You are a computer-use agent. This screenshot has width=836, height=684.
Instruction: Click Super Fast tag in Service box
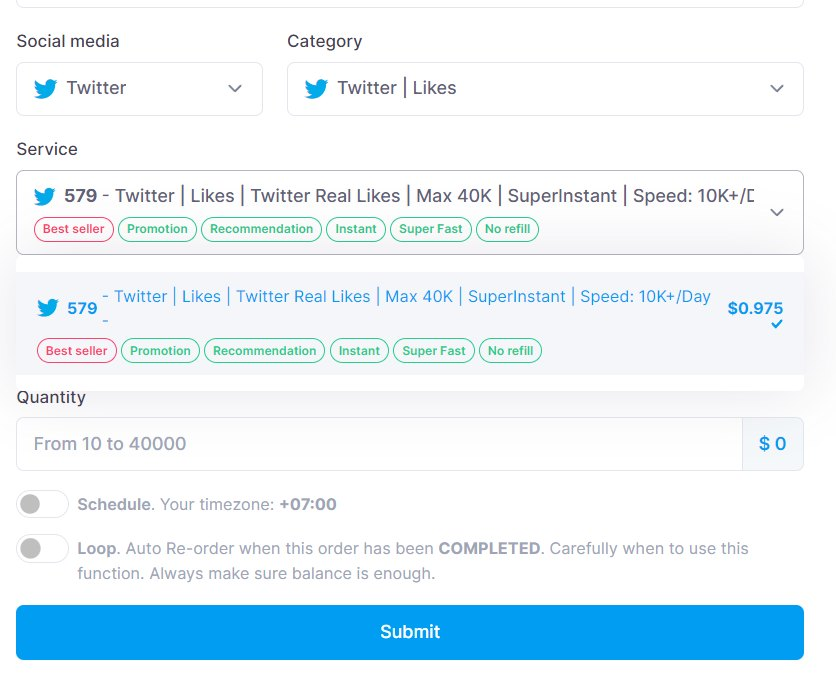click(431, 229)
